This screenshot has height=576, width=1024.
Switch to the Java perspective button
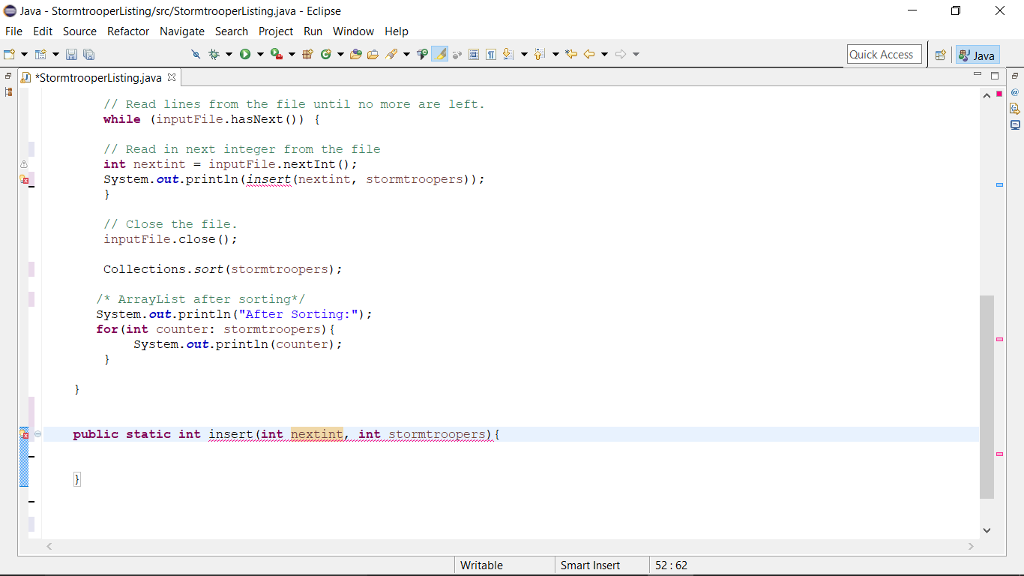(x=977, y=55)
